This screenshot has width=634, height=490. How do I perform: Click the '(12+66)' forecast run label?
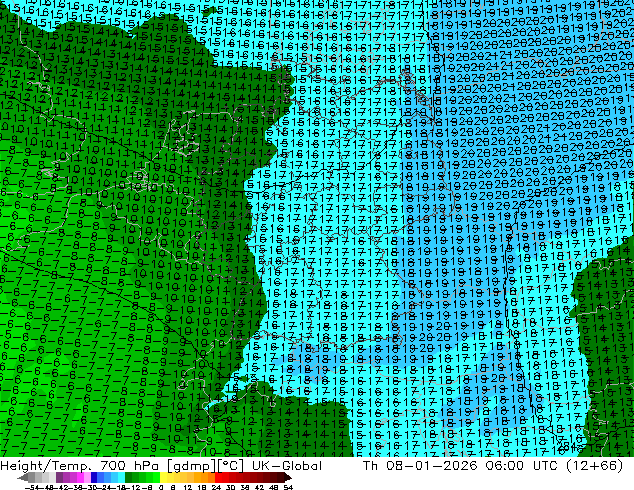[595, 465]
